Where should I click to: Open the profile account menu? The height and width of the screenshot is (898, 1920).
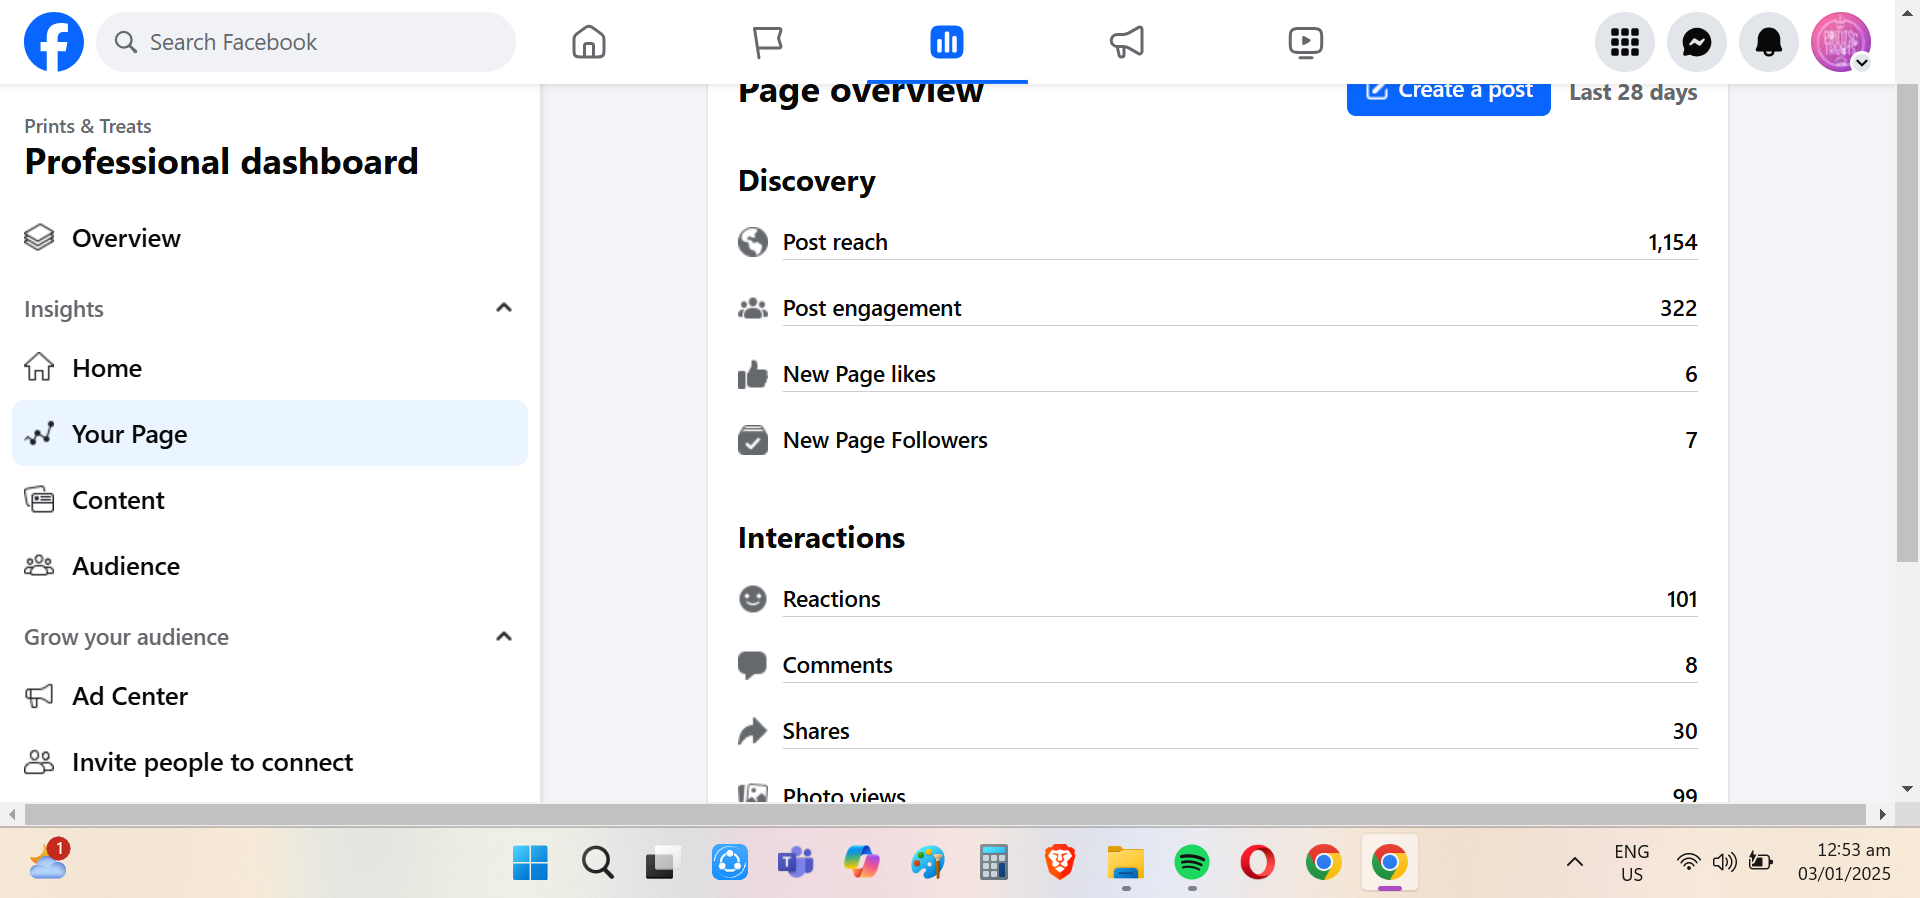(1841, 42)
